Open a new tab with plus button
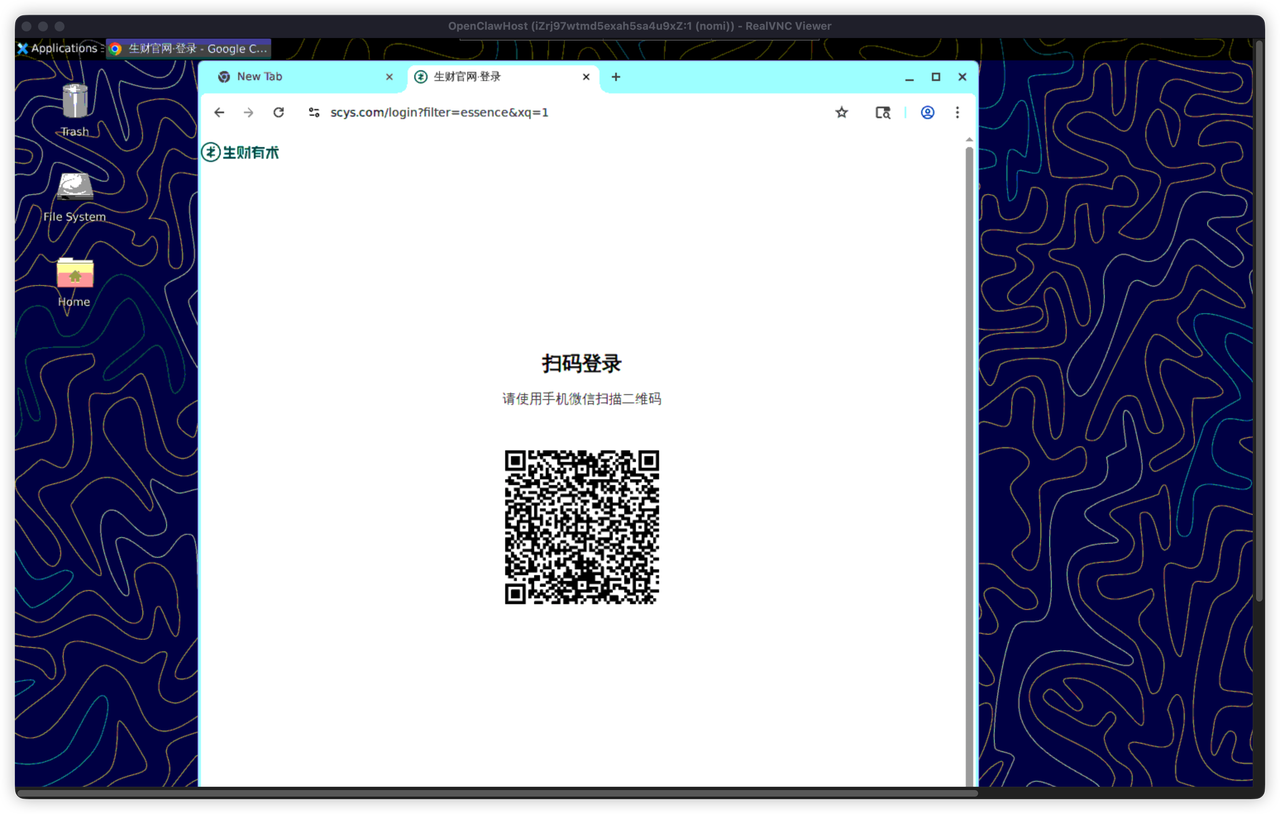 [x=616, y=77]
